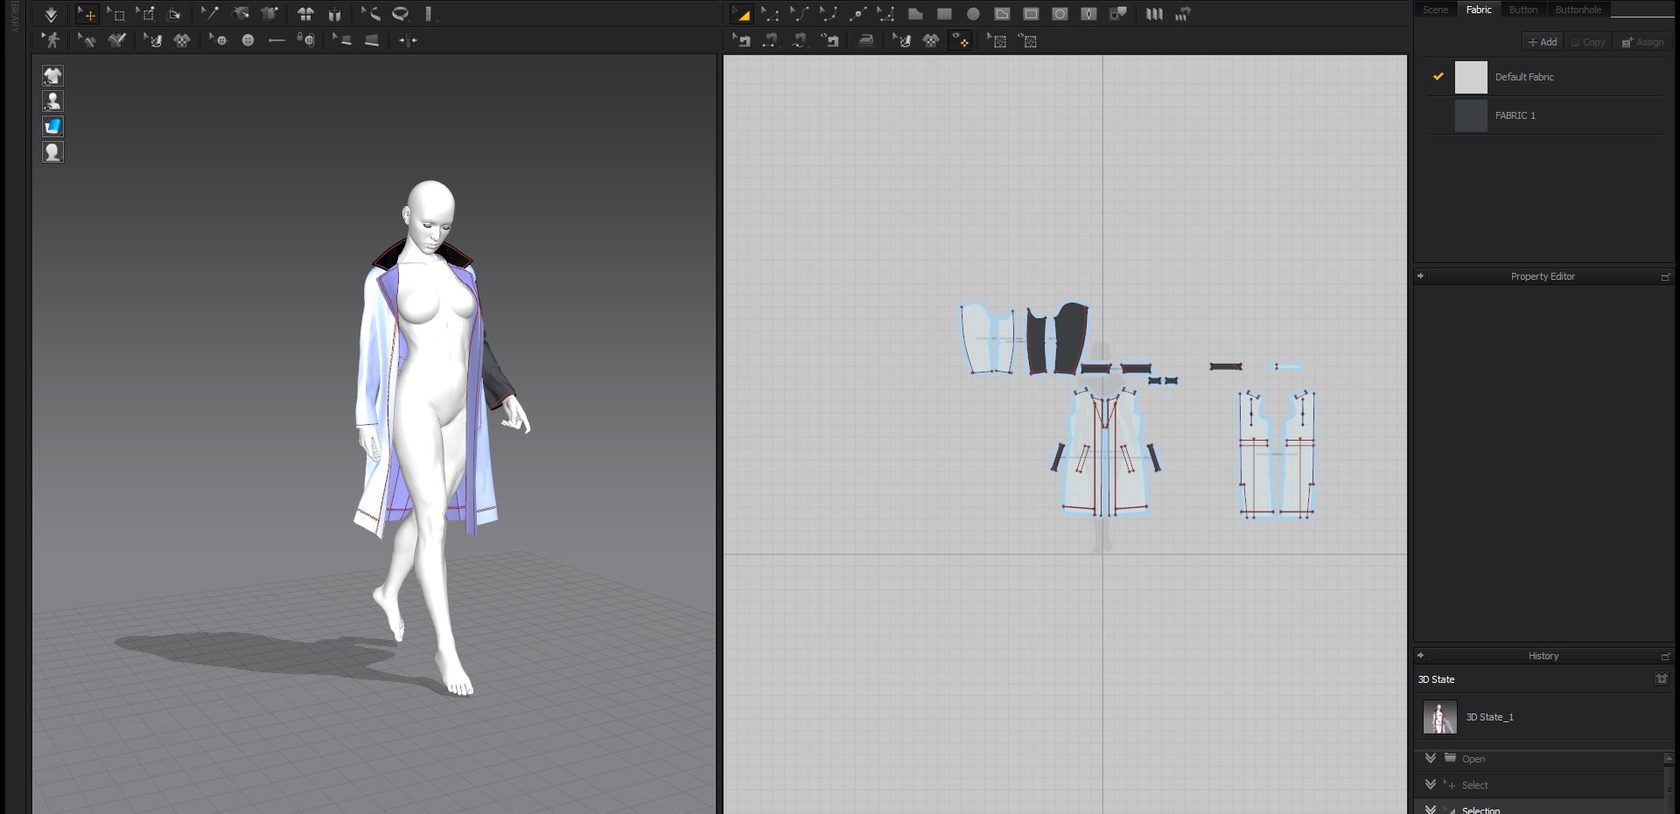This screenshot has height=814, width=1680.
Task: Select the iron steam tool icon
Action: [866, 40]
